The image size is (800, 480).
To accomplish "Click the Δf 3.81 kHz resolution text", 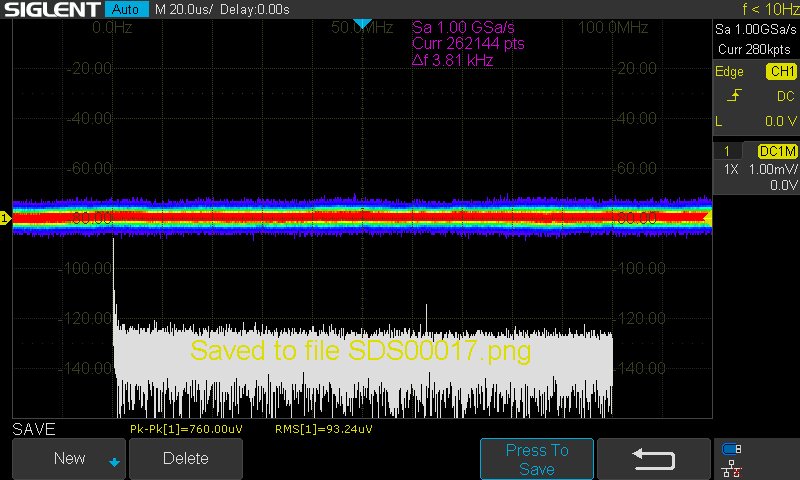I will pos(453,60).
